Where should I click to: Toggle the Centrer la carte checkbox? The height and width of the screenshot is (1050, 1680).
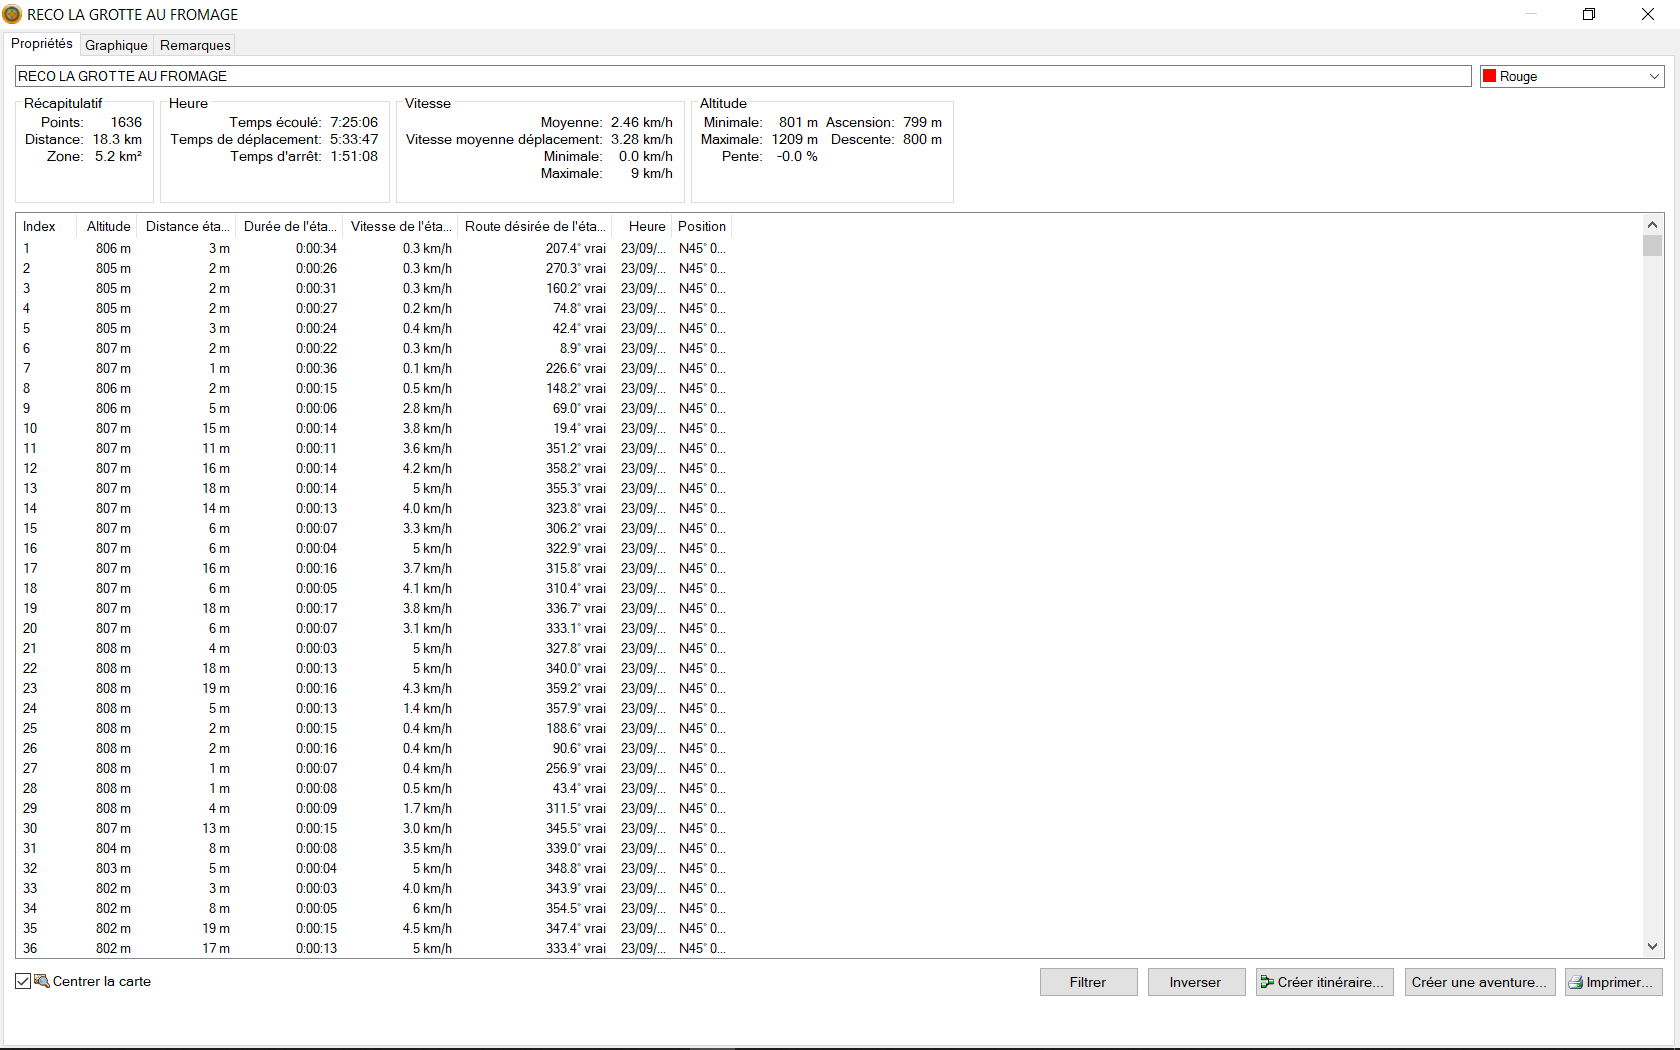23,981
